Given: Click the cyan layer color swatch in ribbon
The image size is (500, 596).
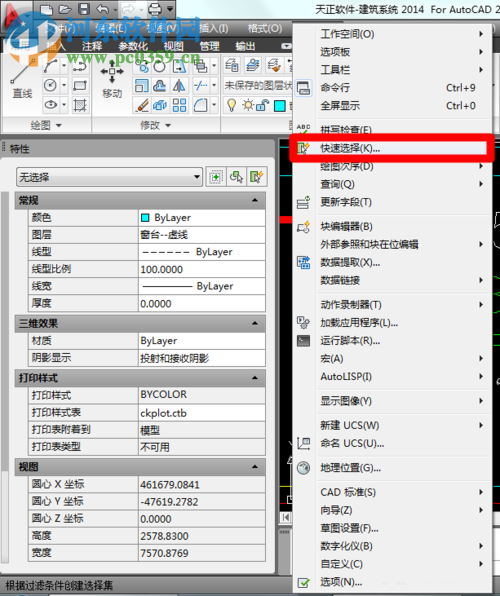Looking at the screenshot, I should point(279,106).
